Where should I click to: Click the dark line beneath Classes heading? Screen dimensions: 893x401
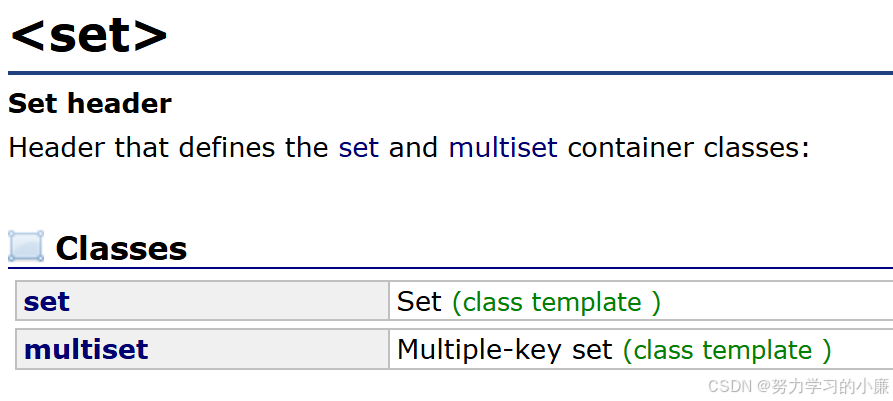pyautogui.click(x=450, y=268)
